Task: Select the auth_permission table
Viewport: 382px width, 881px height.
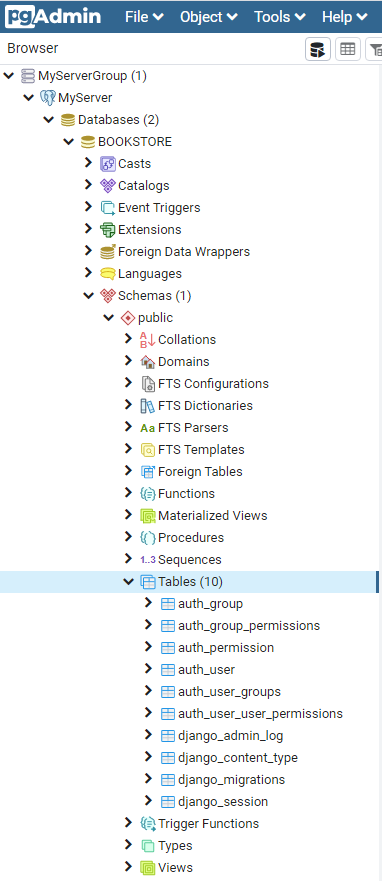Action: (226, 648)
